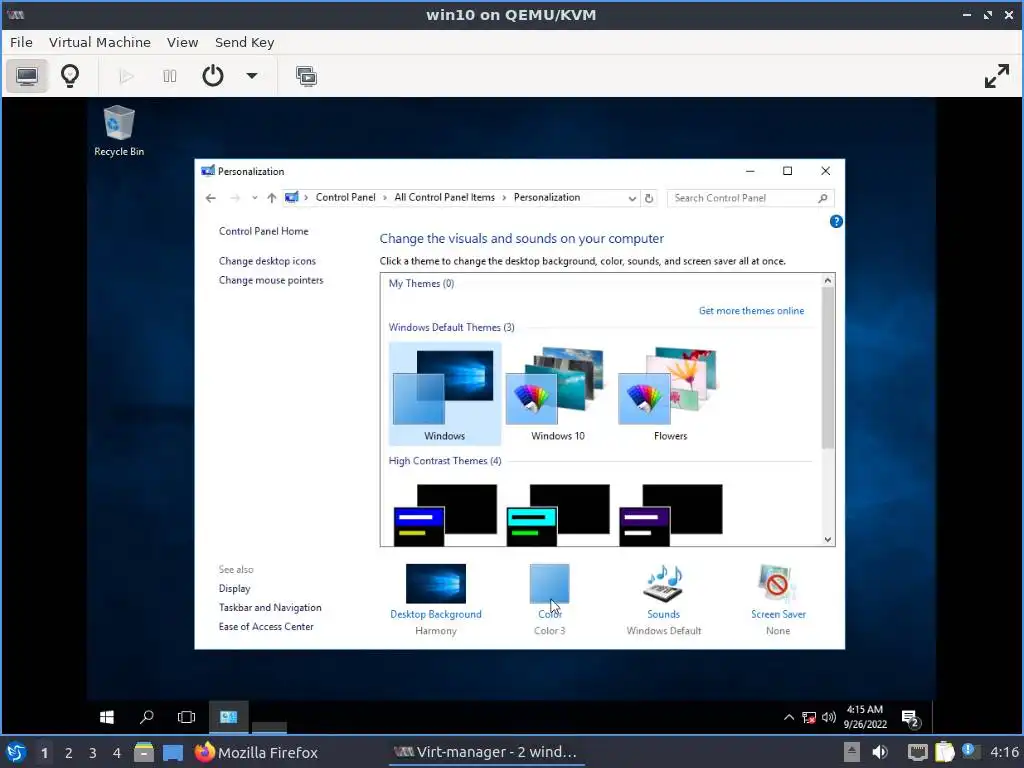
Task: Open Display link under See also
Action: (x=234, y=588)
